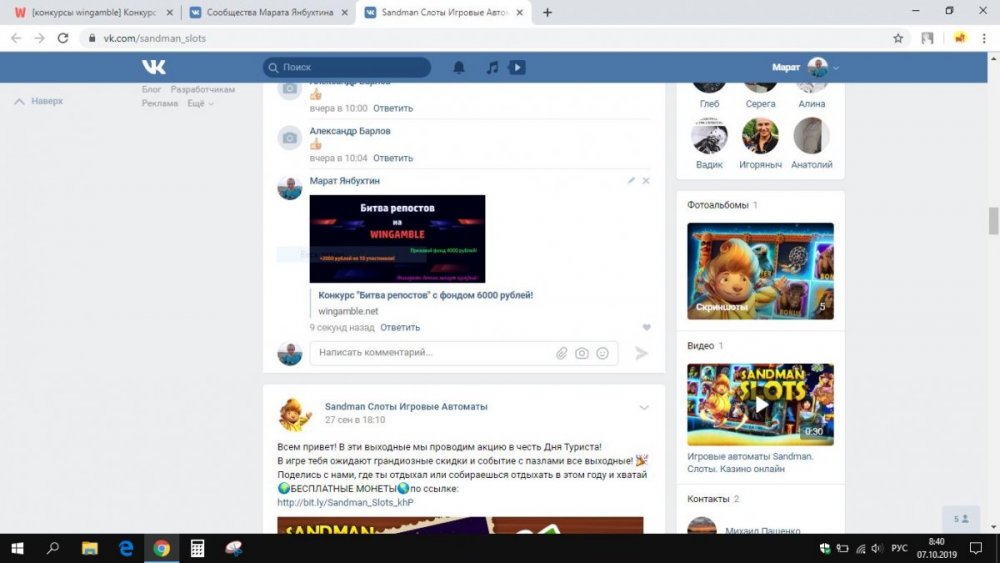Open the music note icon
Image resolution: width=1000 pixels, height=563 pixels.
(x=491, y=68)
